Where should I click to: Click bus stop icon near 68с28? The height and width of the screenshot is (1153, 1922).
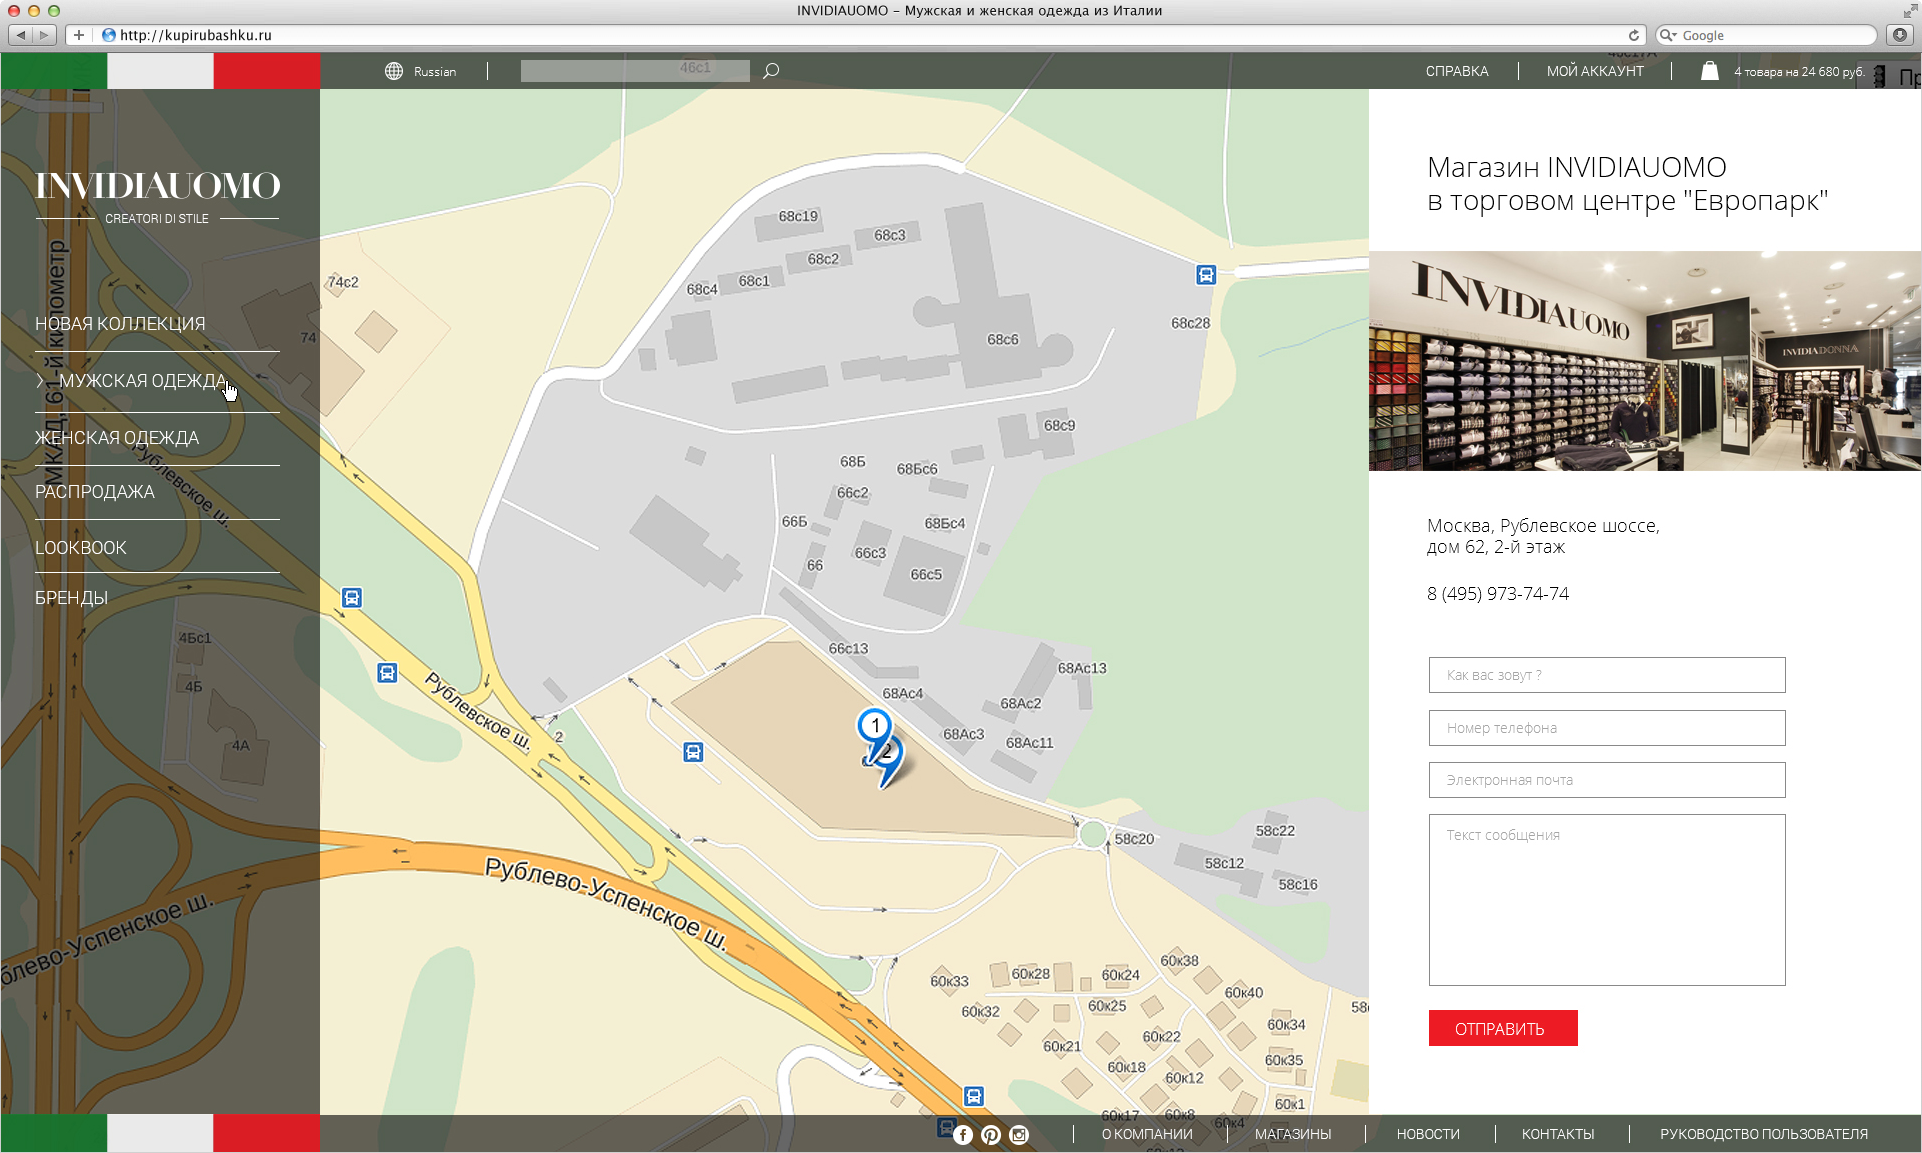1206,275
